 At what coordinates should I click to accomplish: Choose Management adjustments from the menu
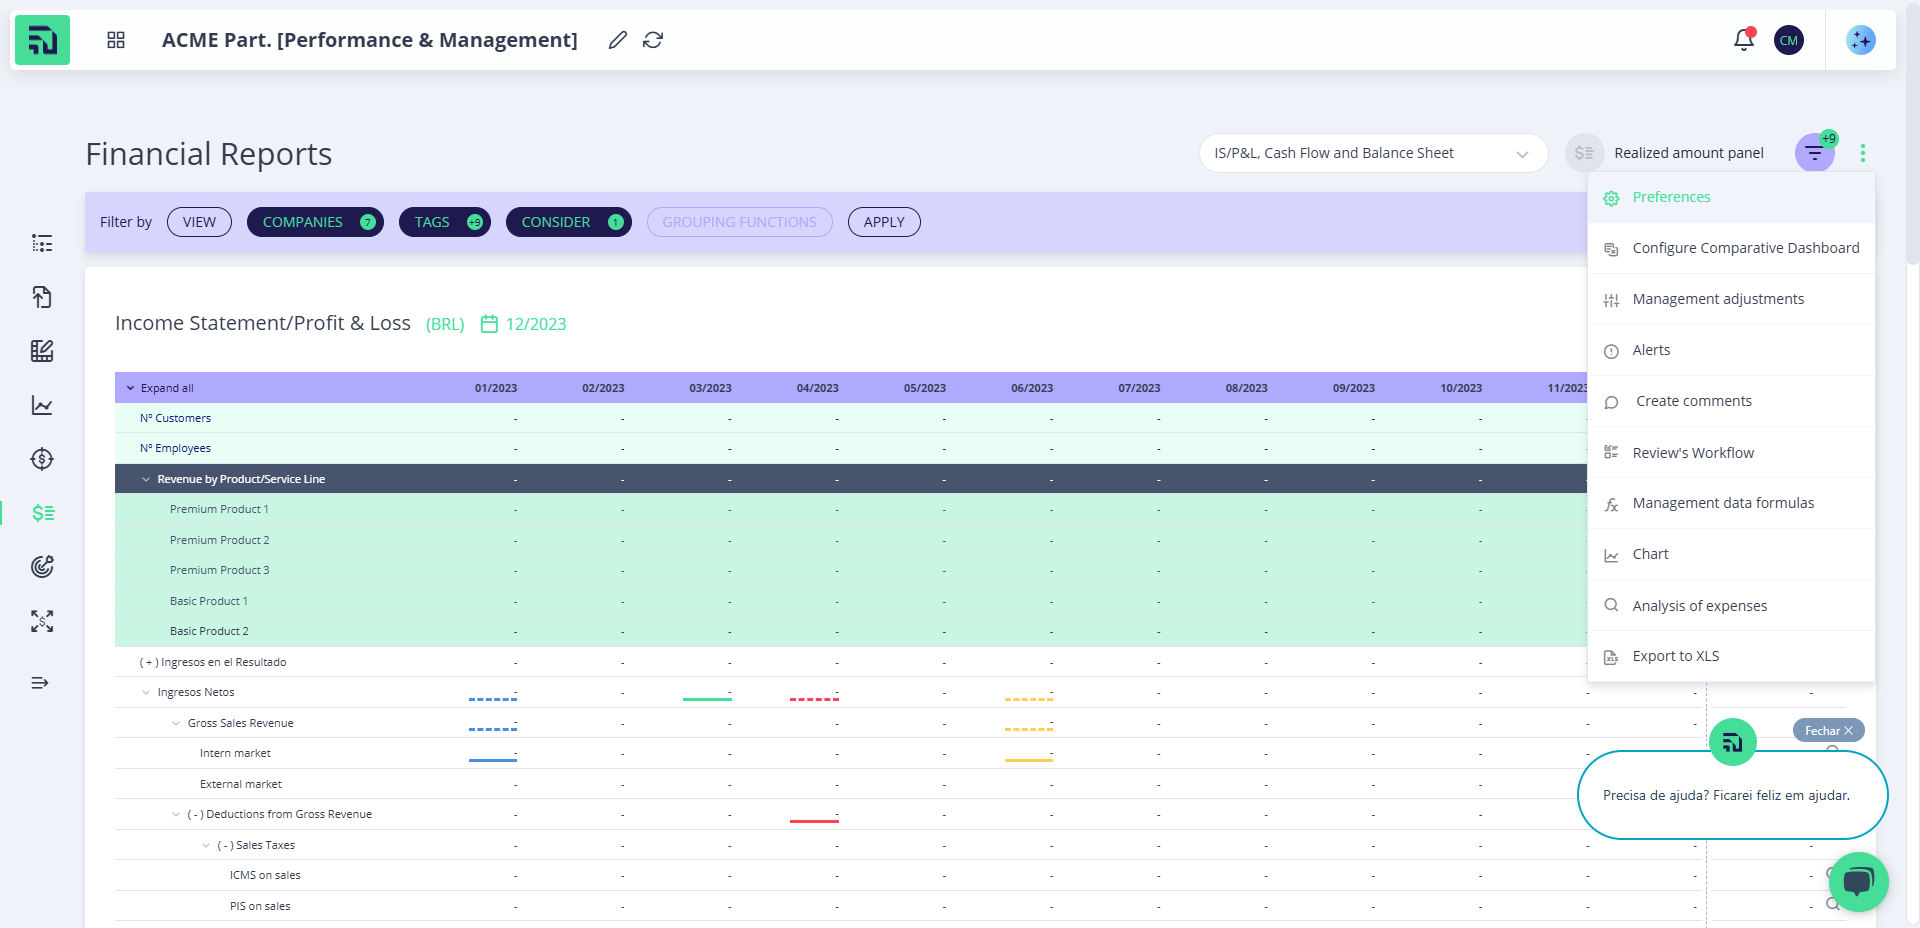(x=1717, y=299)
